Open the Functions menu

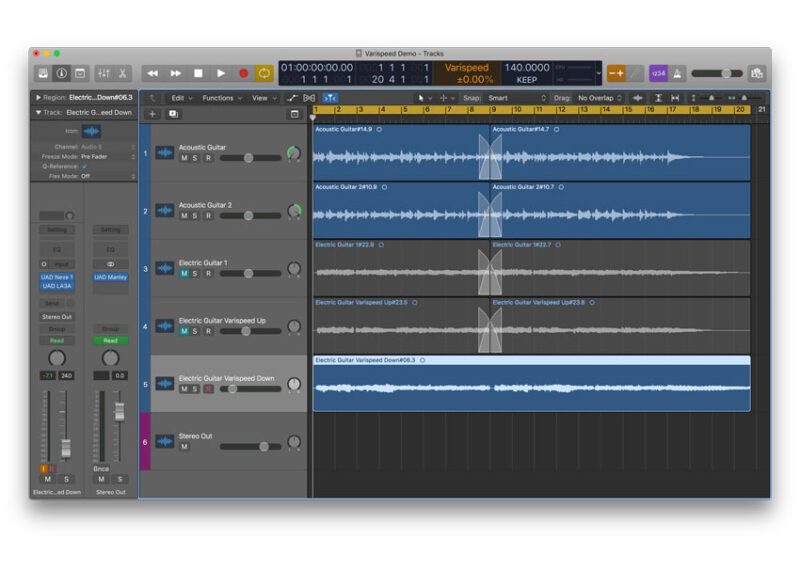point(221,98)
